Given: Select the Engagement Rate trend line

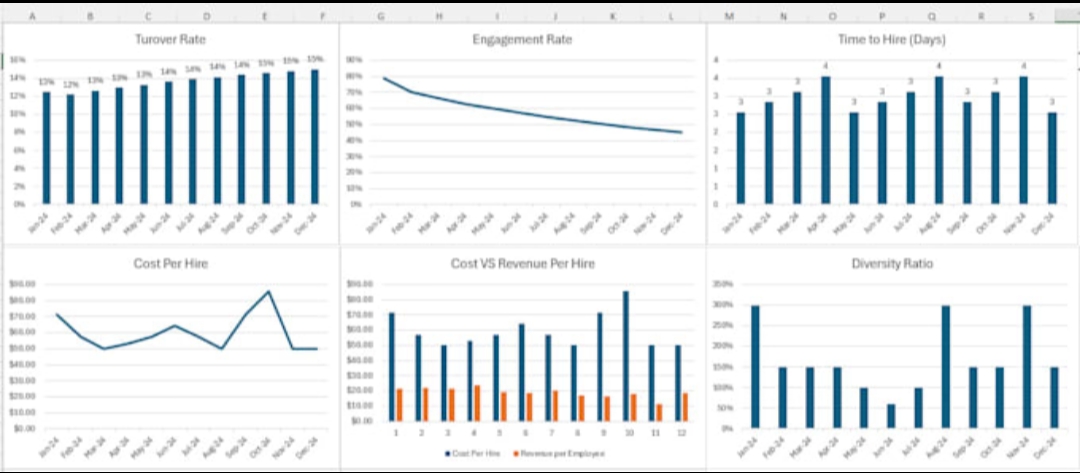Looking at the screenshot, I should (x=520, y=112).
